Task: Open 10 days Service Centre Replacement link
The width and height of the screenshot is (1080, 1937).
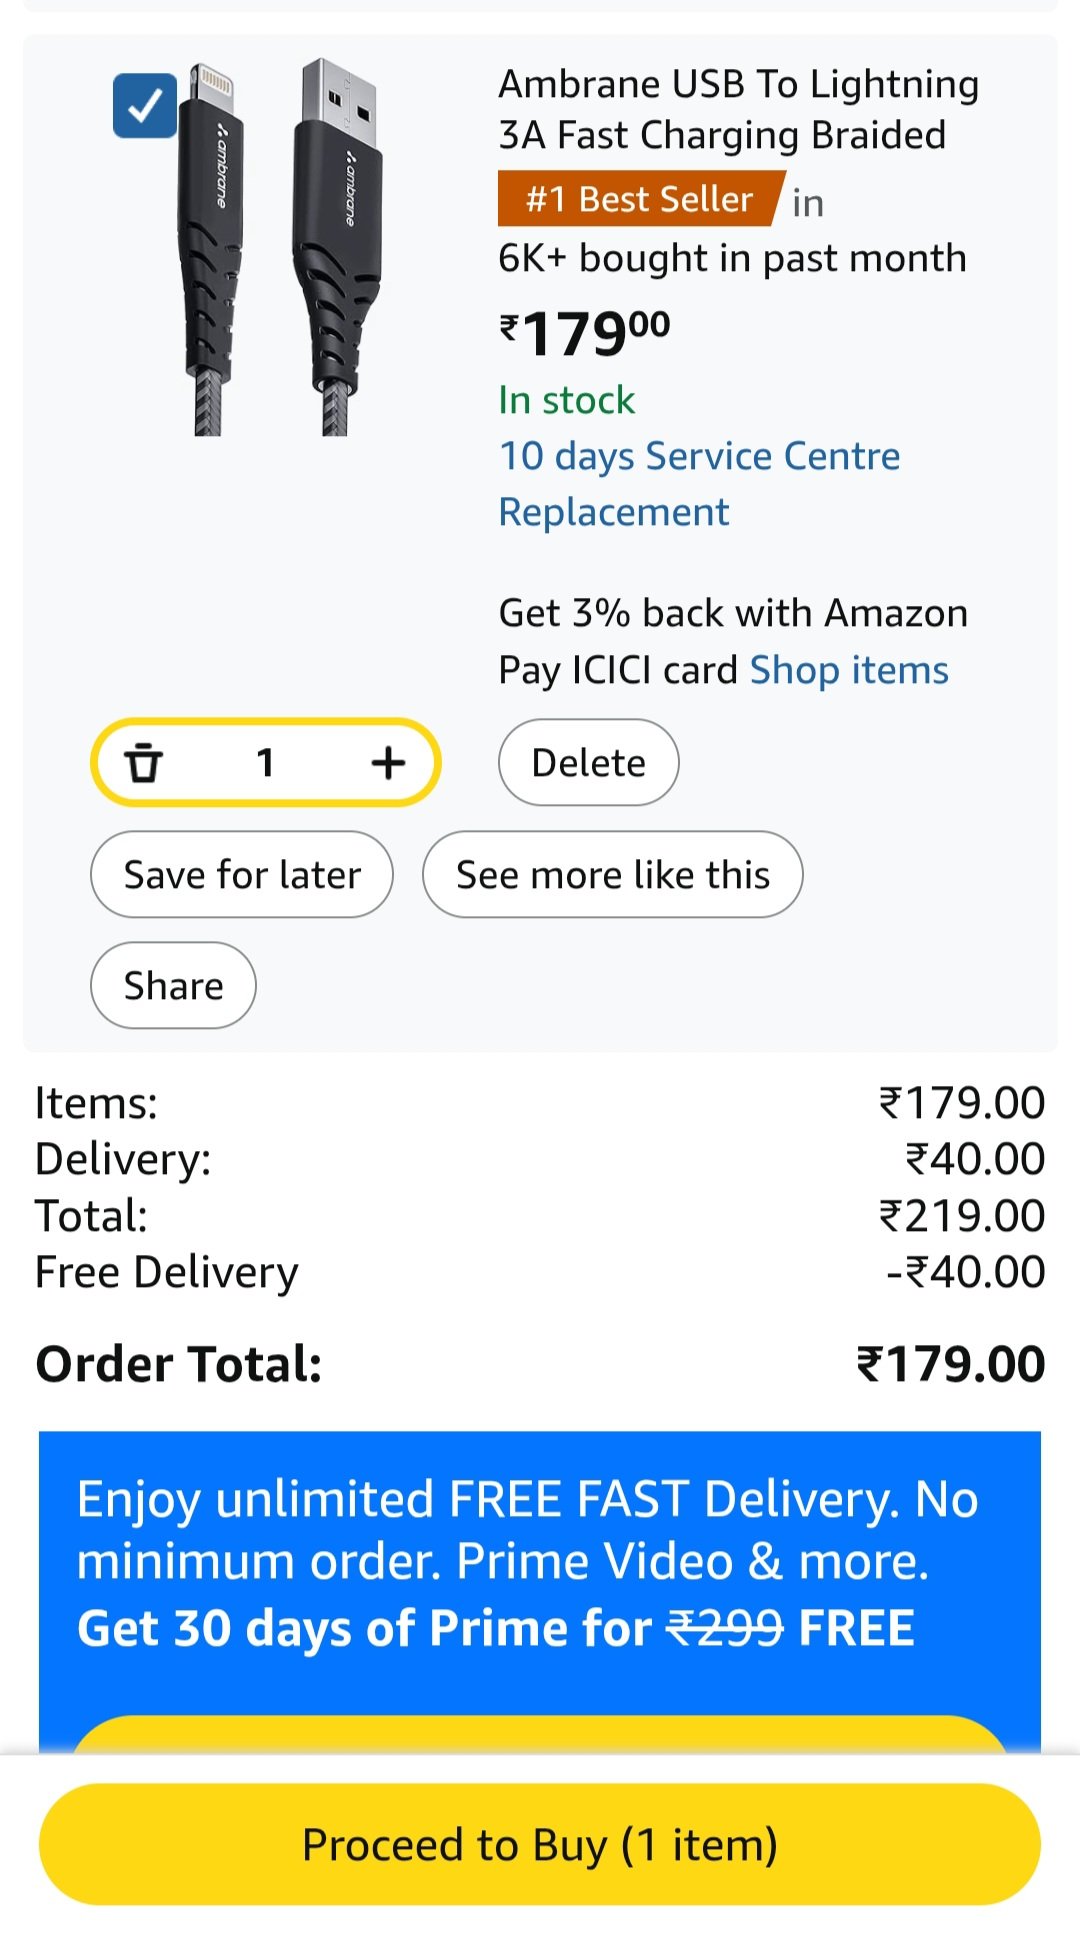Action: tap(699, 483)
